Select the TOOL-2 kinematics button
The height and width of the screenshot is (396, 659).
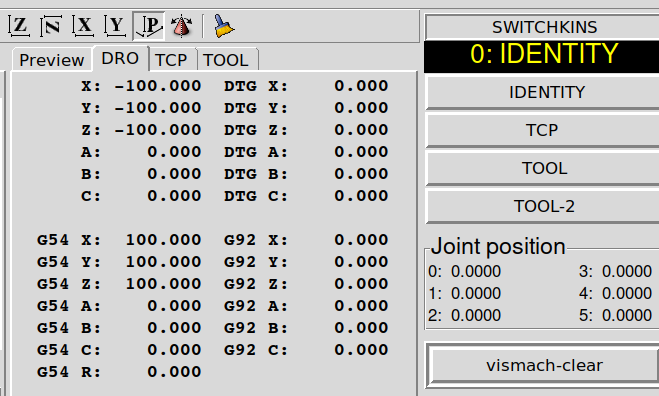click(544, 206)
